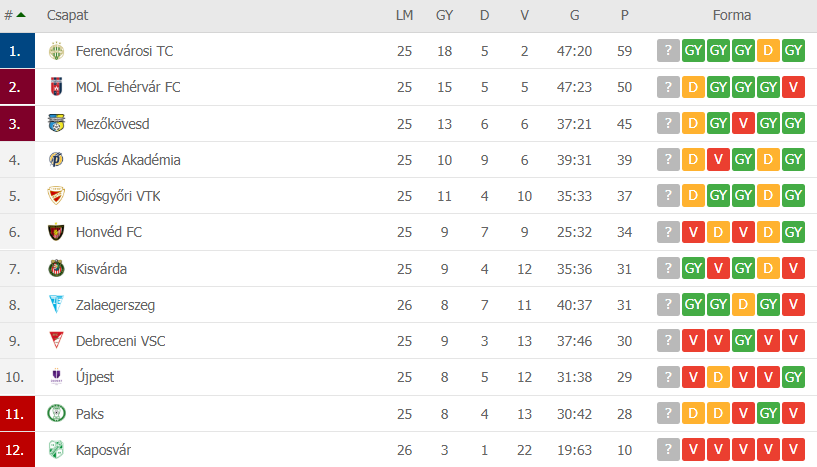Click the Forma column header
Viewport: 817px width, 467px height.
click(731, 15)
